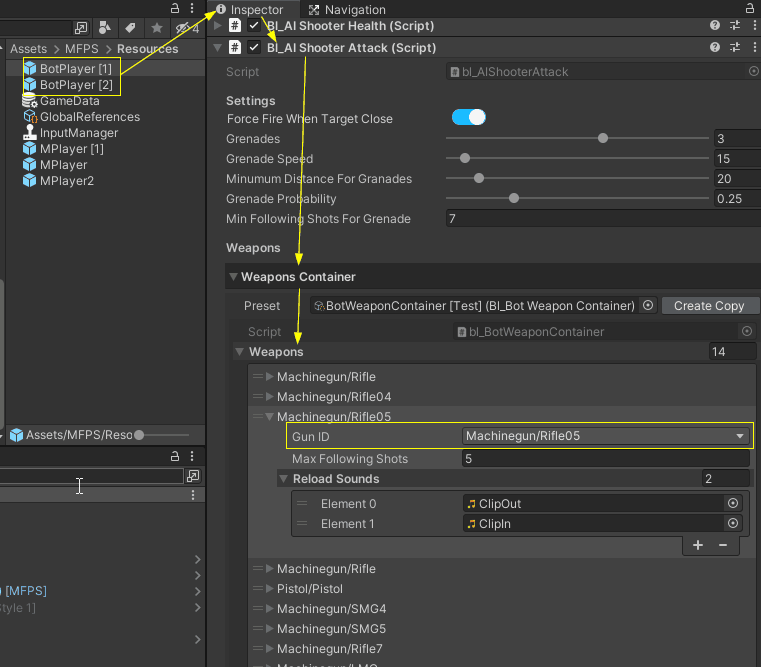Open object picker for weapon container Preset
Viewport: 761px width, 667px height.
click(647, 305)
